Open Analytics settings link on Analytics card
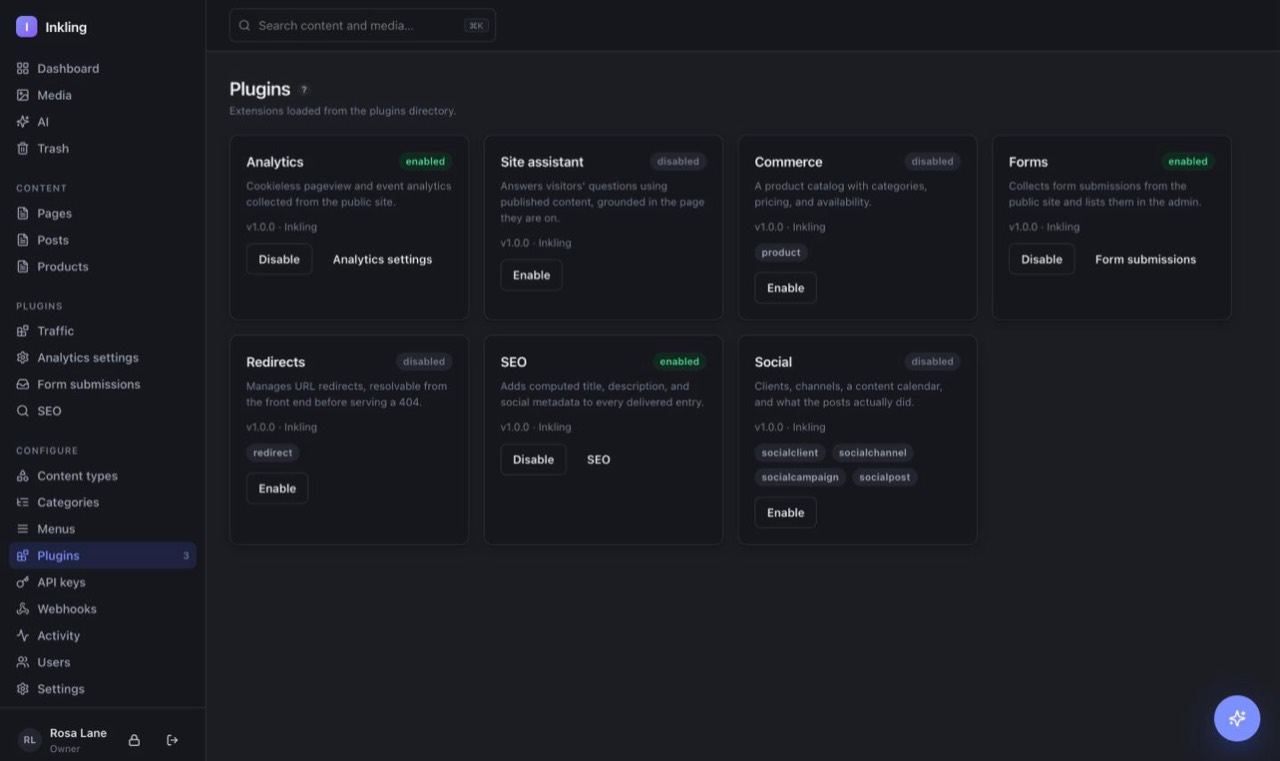 382,259
